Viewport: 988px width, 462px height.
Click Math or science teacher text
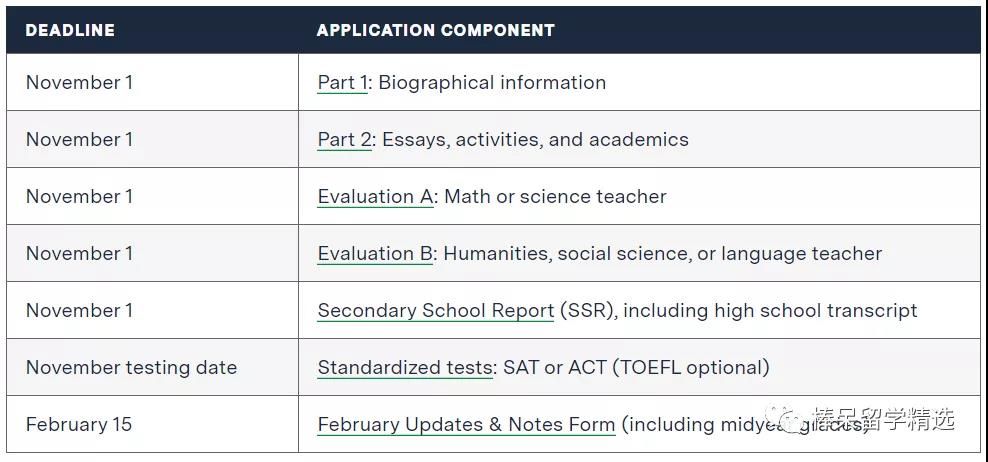[555, 196]
